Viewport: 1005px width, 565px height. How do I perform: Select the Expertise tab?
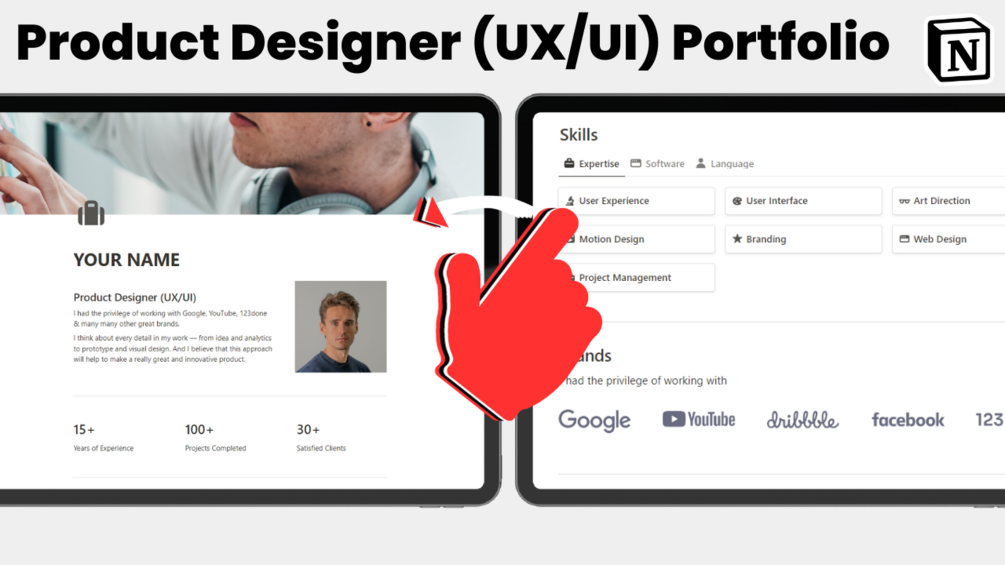point(592,163)
